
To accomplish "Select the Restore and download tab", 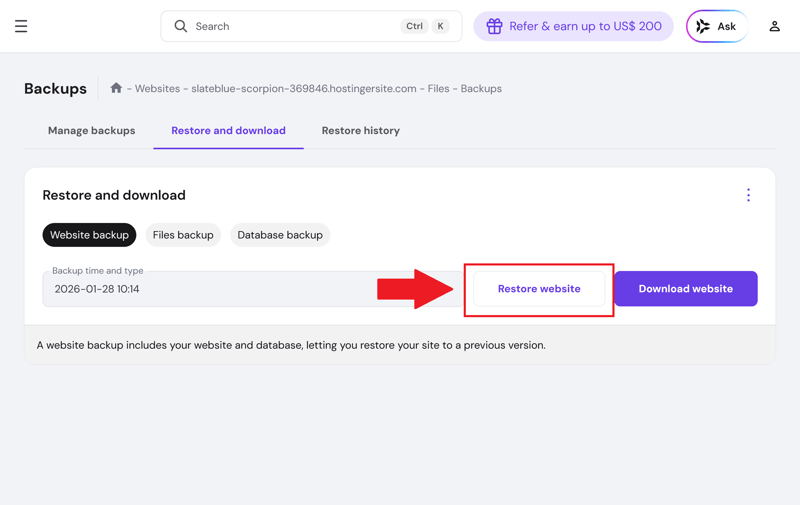I will [228, 131].
